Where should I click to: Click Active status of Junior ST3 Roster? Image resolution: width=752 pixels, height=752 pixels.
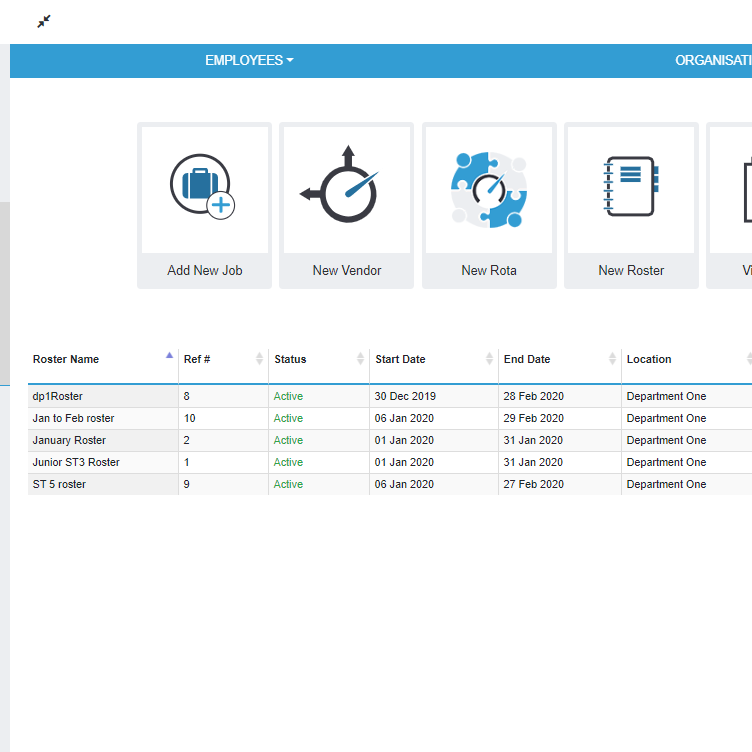[288, 462]
